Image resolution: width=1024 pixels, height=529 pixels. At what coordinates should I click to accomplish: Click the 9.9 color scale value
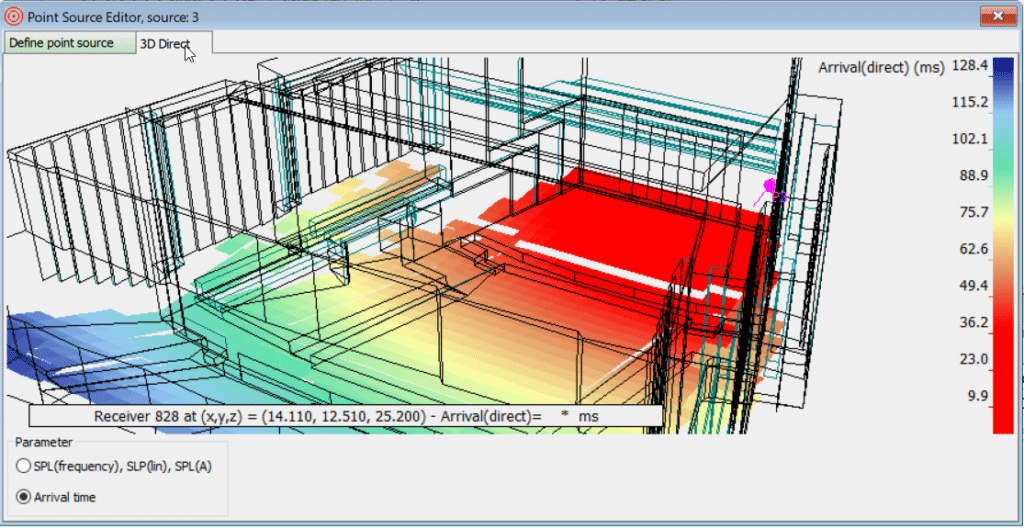[x=976, y=396]
